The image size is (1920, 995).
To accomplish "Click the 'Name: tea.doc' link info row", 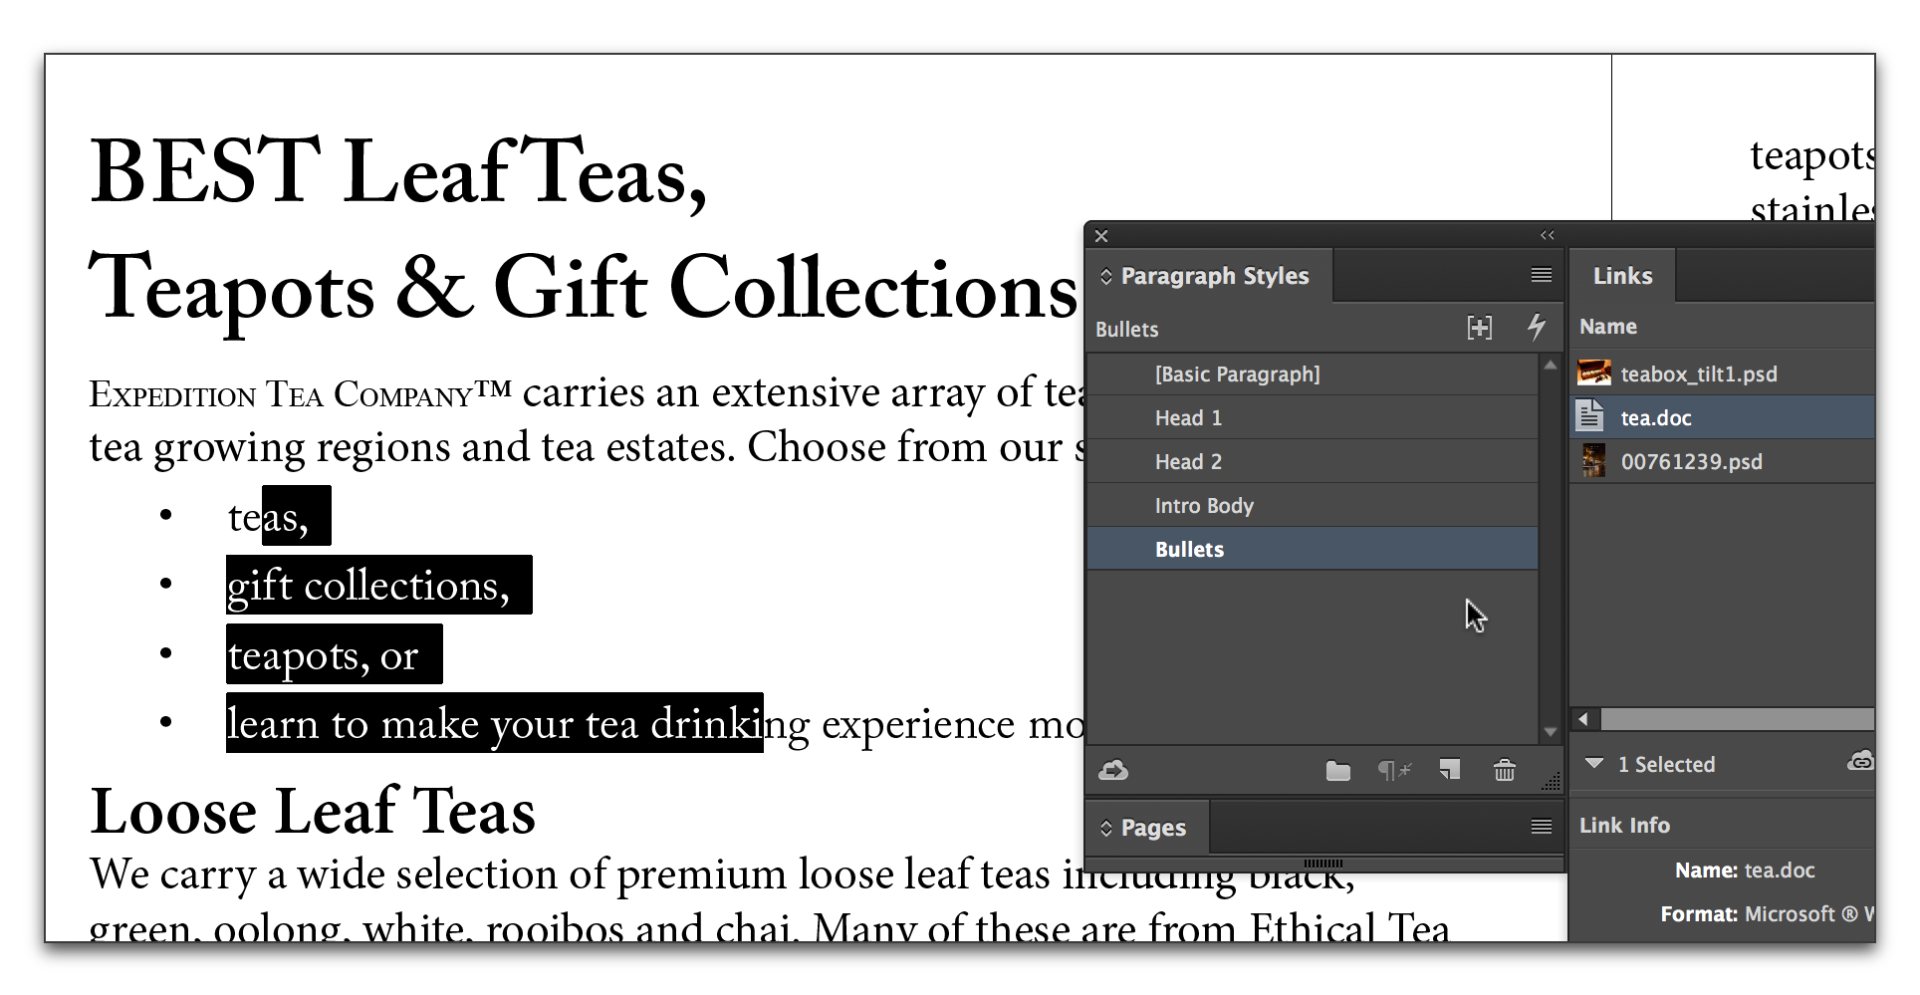I will tap(1744, 870).
